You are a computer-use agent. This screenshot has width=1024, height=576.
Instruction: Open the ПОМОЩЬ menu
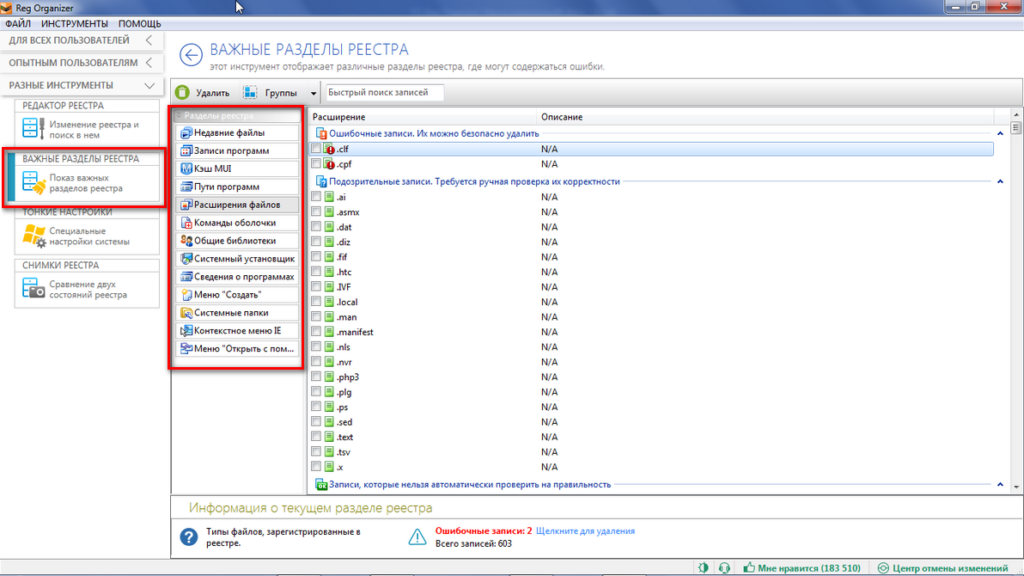pos(139,23)
